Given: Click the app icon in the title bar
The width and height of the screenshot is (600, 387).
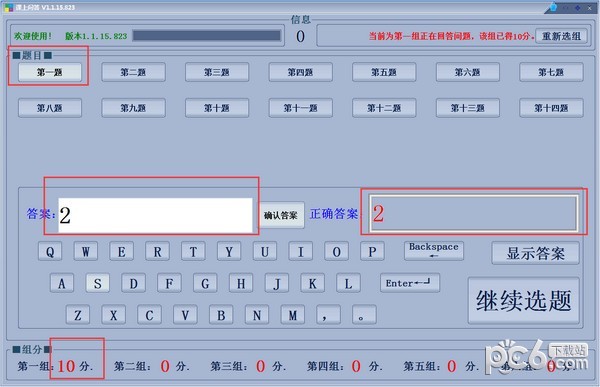Looking at the screenshot, I should (x=8, y=7).
